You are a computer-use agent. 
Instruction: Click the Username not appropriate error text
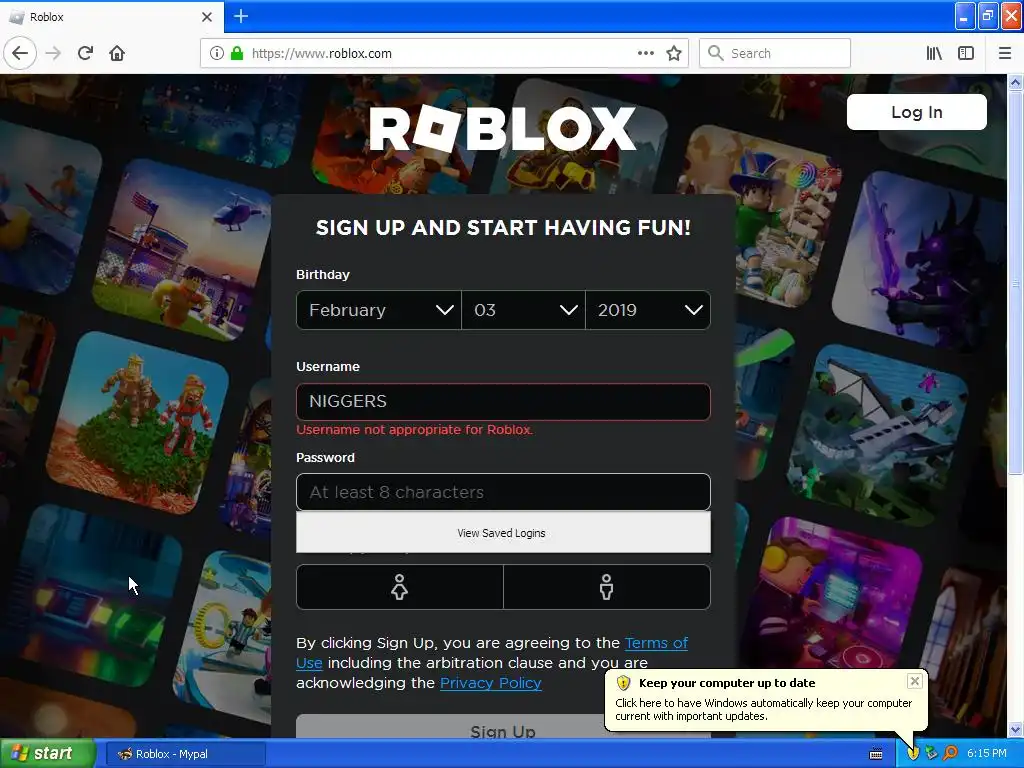[415, 430]
